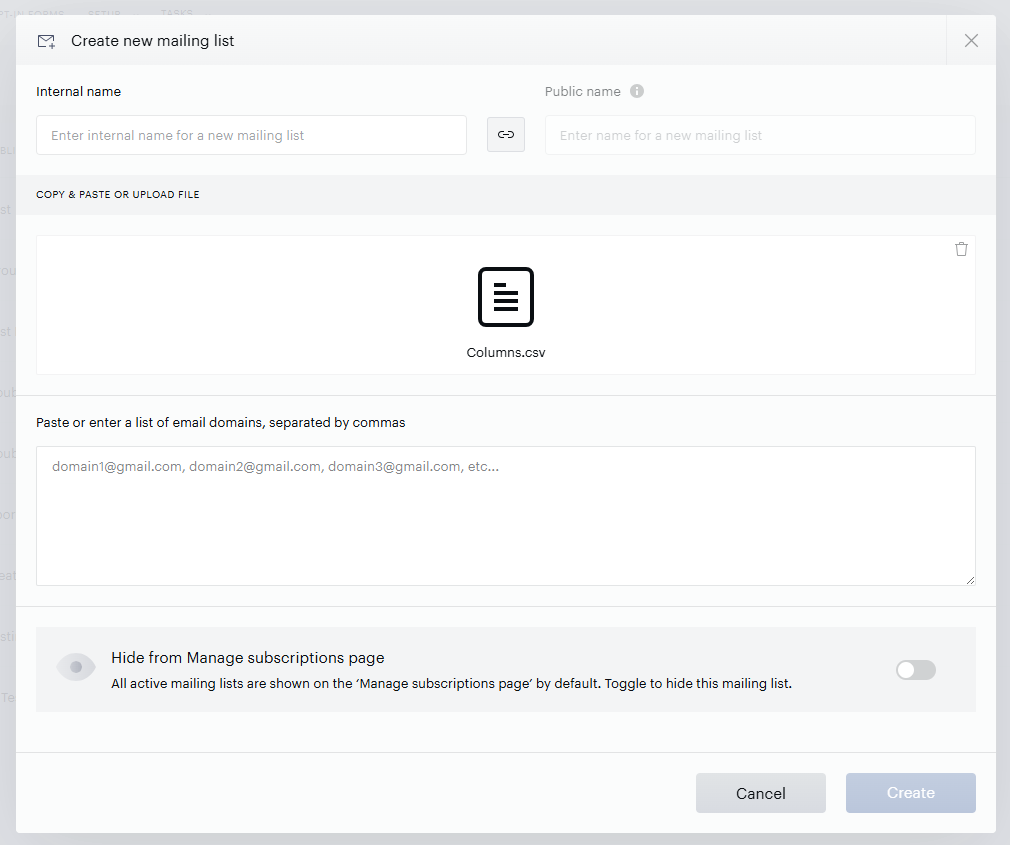1010x845 pixels.
Task: Click the Columns.csv document icon
Action: 506,297
